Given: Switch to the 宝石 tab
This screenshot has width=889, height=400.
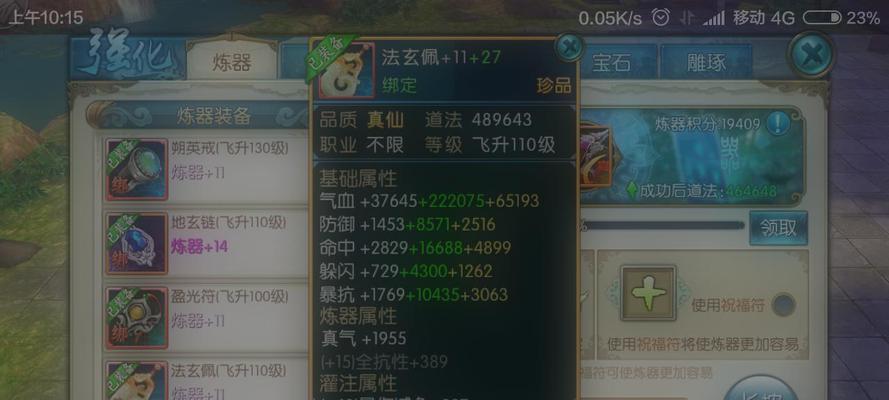Looking at the screenshot, I should [611, 62].
